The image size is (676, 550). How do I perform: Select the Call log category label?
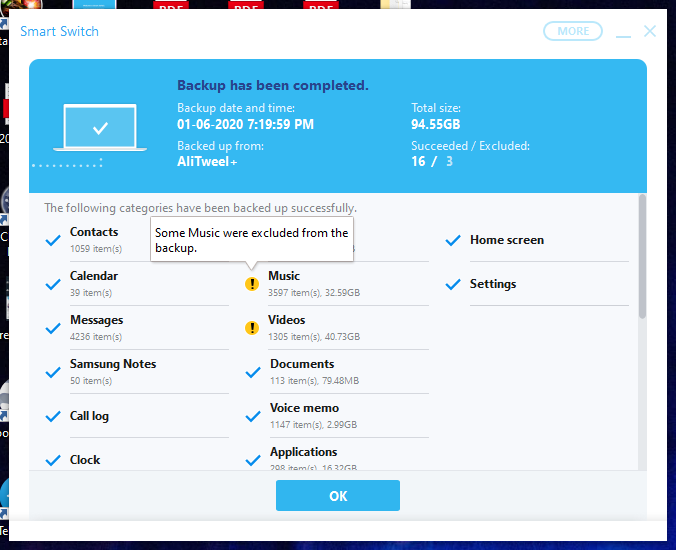tap(89, 416)
